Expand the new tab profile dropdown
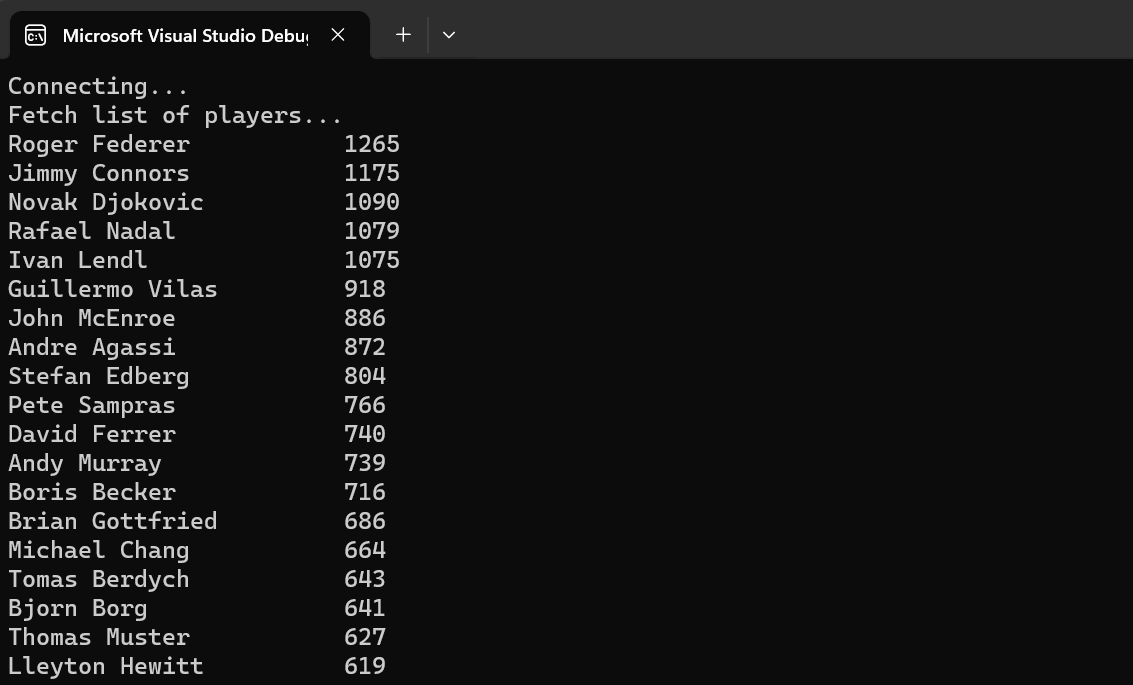The width and height of the screenshot is (1133, 685). (449, 35)
